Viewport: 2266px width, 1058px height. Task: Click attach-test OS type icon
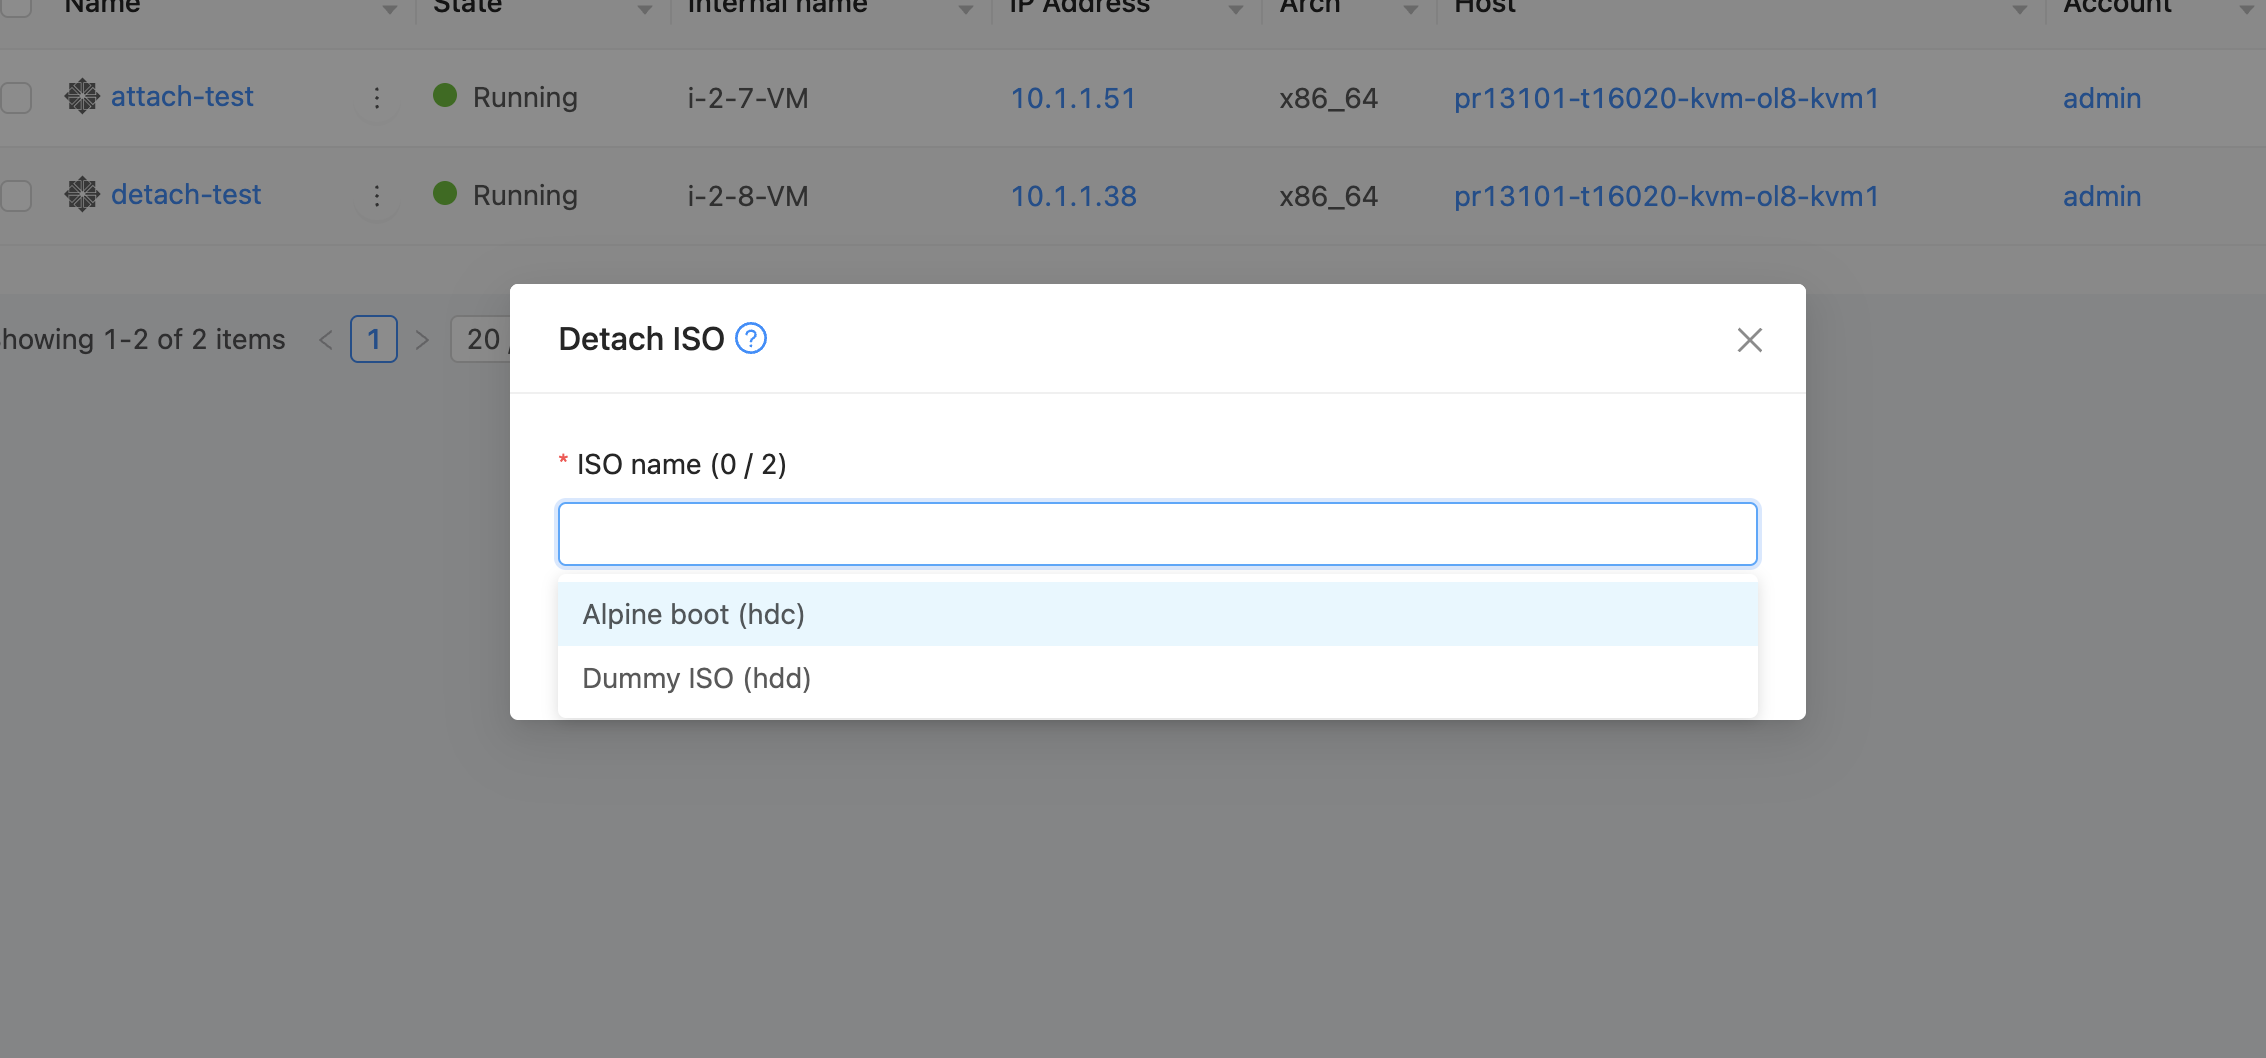point(82,97)
